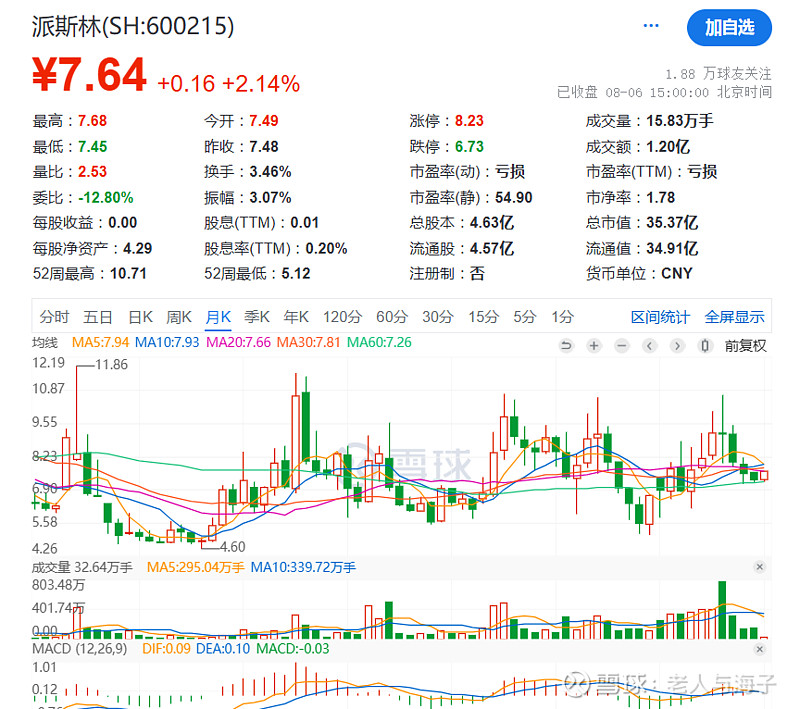Click the MA60:7.26 moving average label
Image resolution: width=800 pixels, height=709 pixels.
tap(379, 342)
